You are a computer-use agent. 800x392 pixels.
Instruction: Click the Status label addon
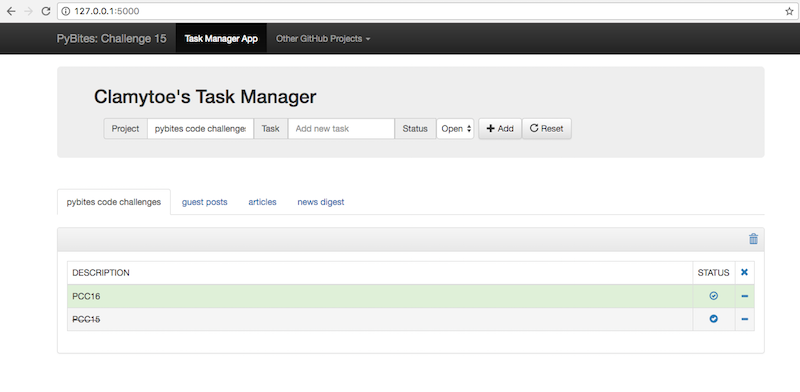pyautogui.click(x=415, y=129)
